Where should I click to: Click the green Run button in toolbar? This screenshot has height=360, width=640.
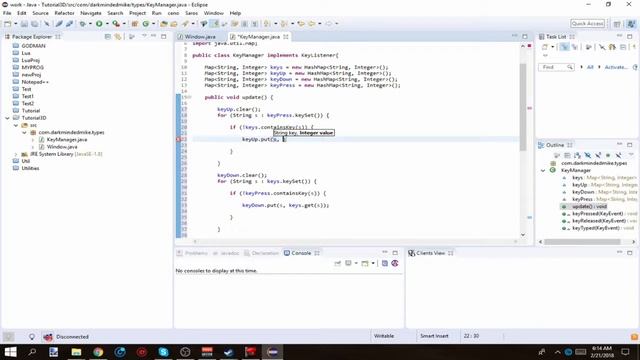[x=99, y=24]
